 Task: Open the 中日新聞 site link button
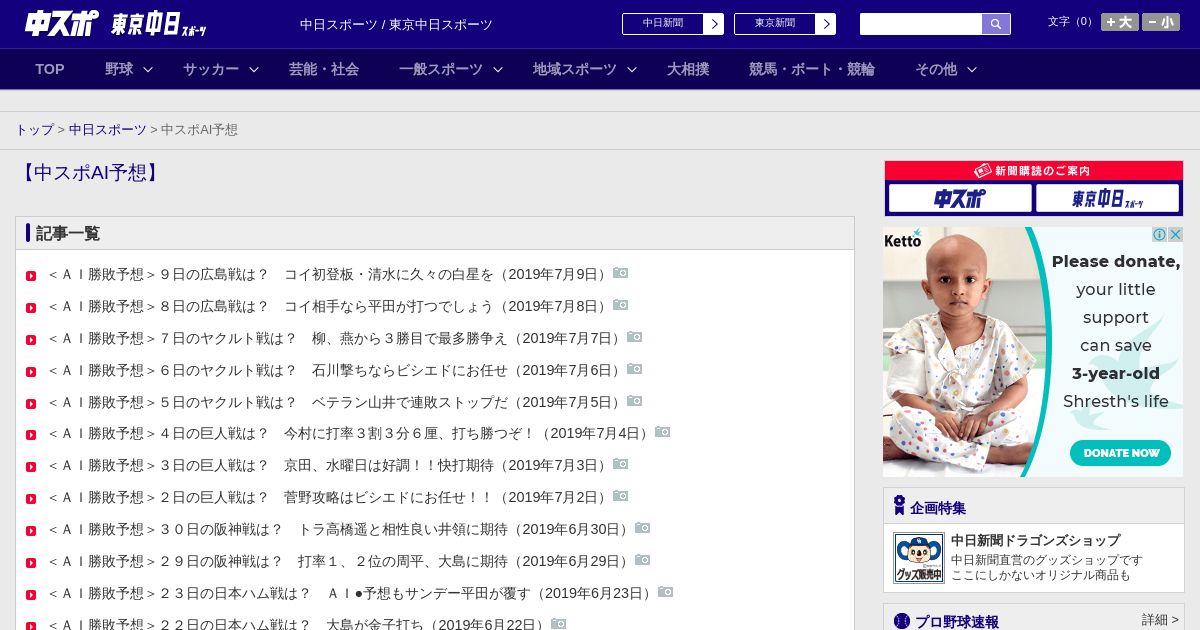pos(673,24)
